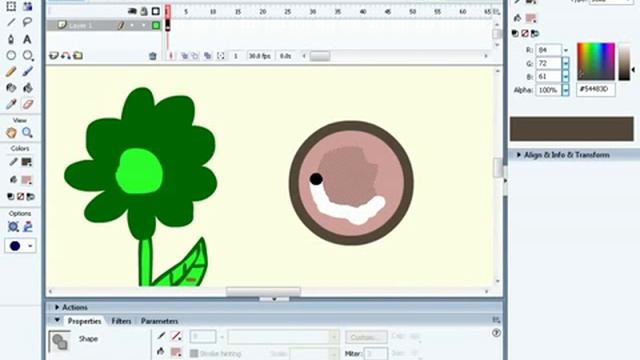Delete layer with the trash icon
Image resolution: width=640 pixels, height=360 pixels.
point(153,56)
